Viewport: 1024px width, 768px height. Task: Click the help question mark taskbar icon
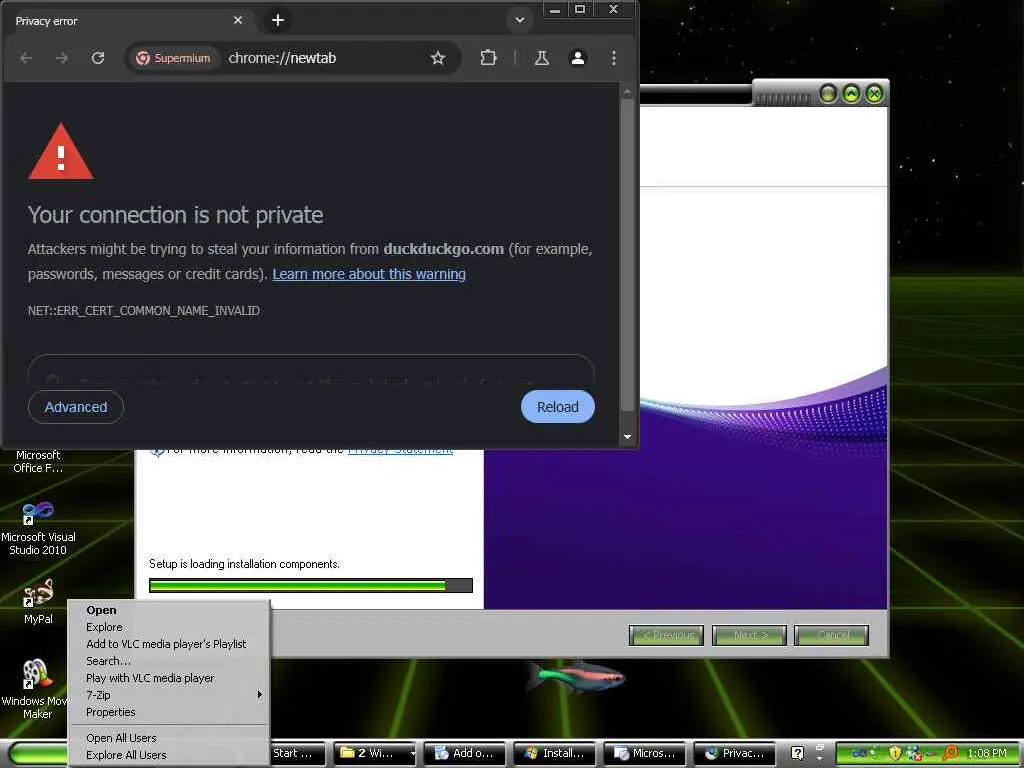tap(797, 754)
